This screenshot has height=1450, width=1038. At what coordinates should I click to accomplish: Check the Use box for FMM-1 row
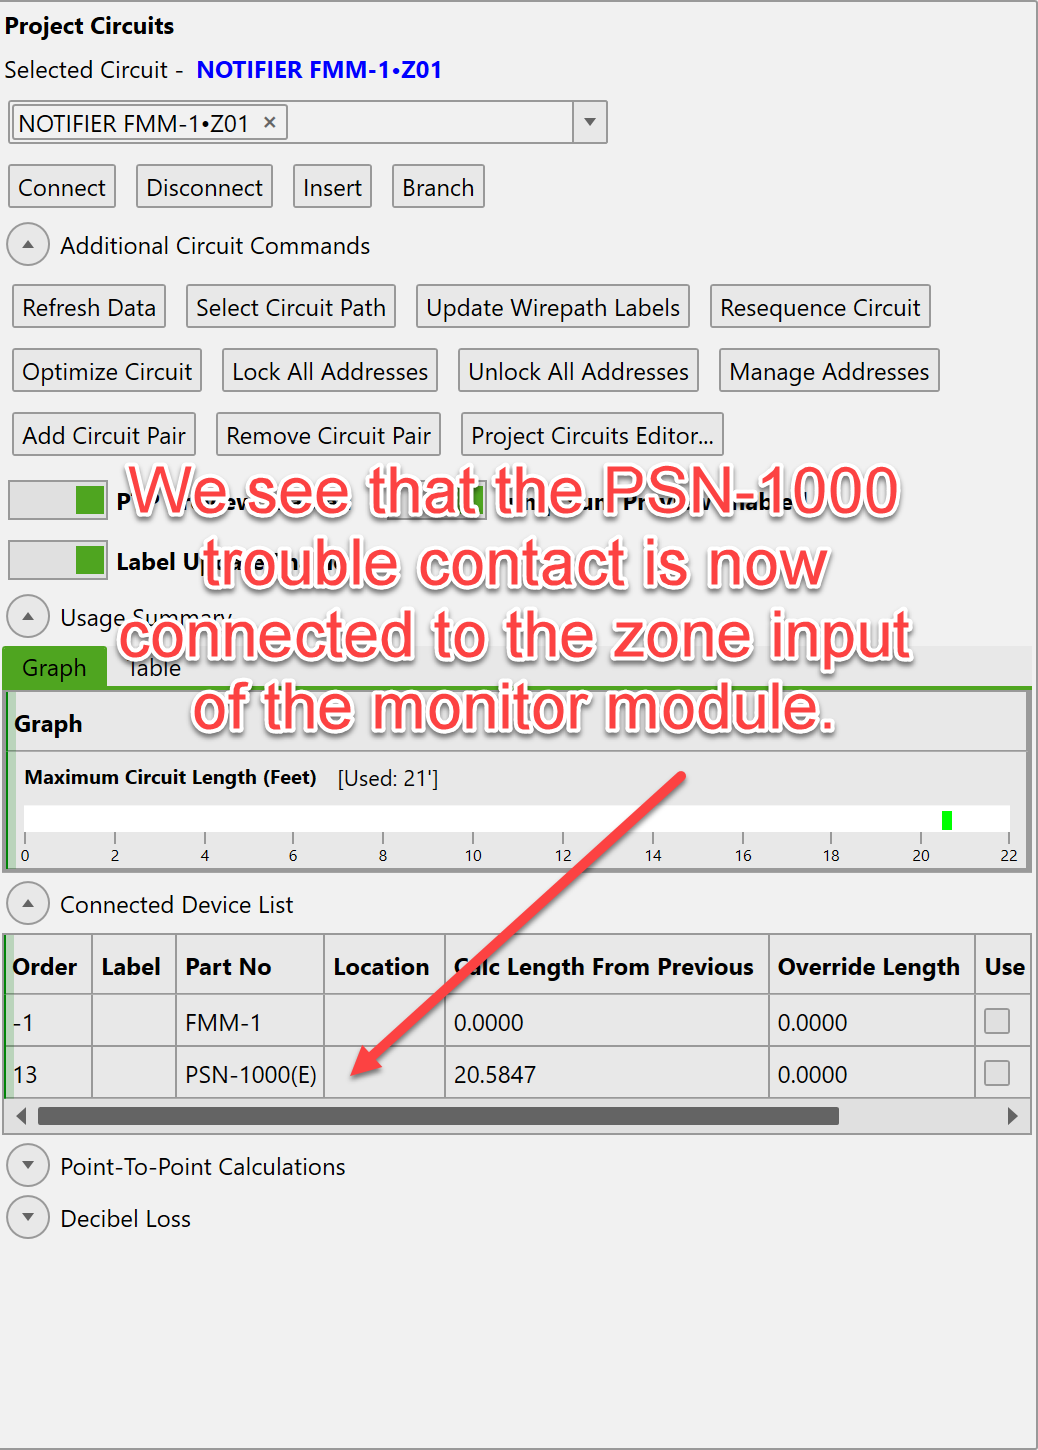tap(996, 1021)
